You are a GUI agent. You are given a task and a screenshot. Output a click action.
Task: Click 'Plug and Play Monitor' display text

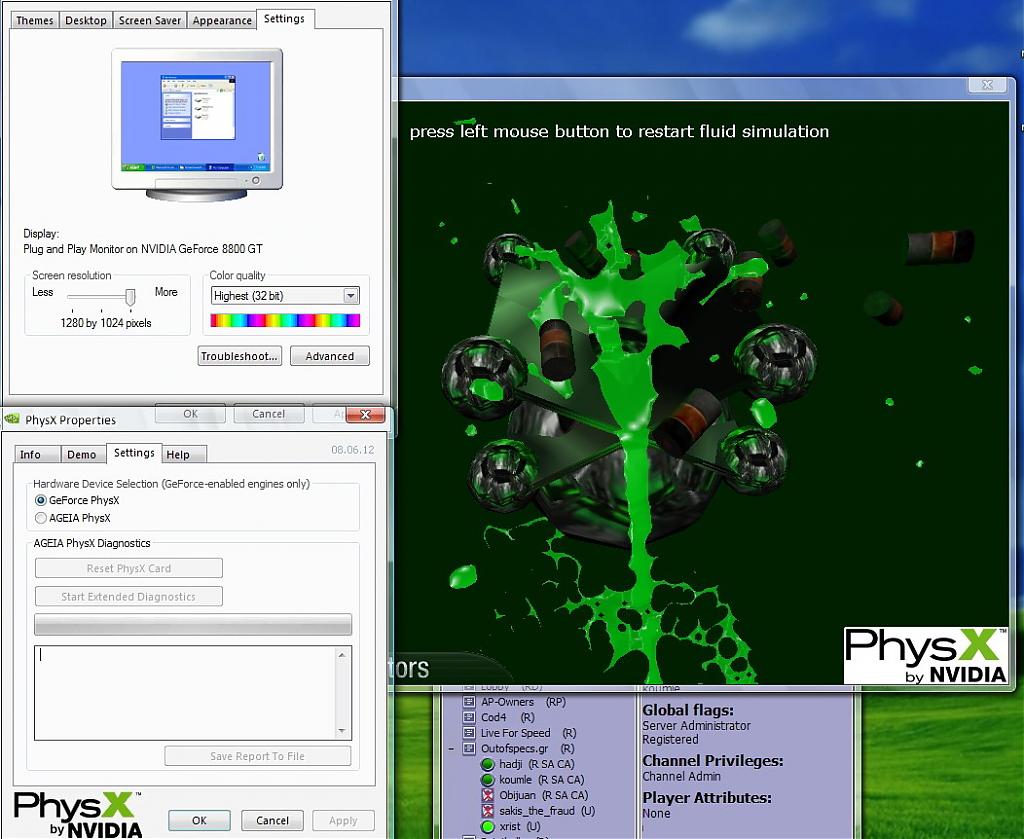[142, 249]
